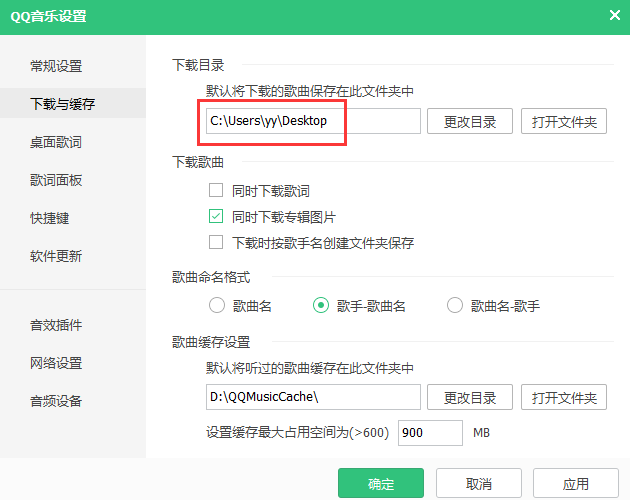This screenshot has width=630, height=500.
Task: Toggle 下载时按歌手名创建文件夹保存 checkbox
Action: 215,242
